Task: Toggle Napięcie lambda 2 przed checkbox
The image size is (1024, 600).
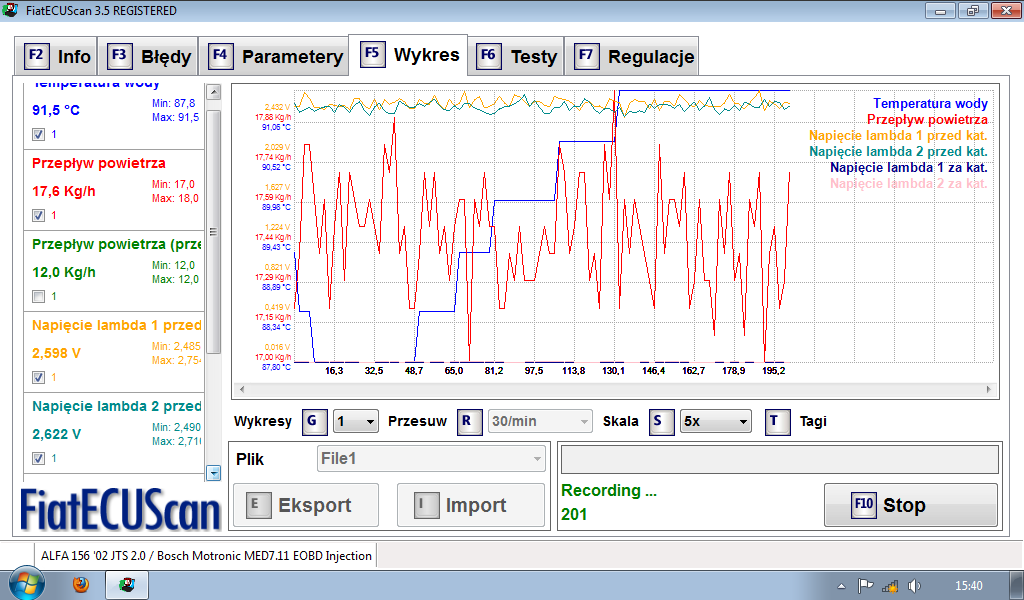Action: coord(39,458)
